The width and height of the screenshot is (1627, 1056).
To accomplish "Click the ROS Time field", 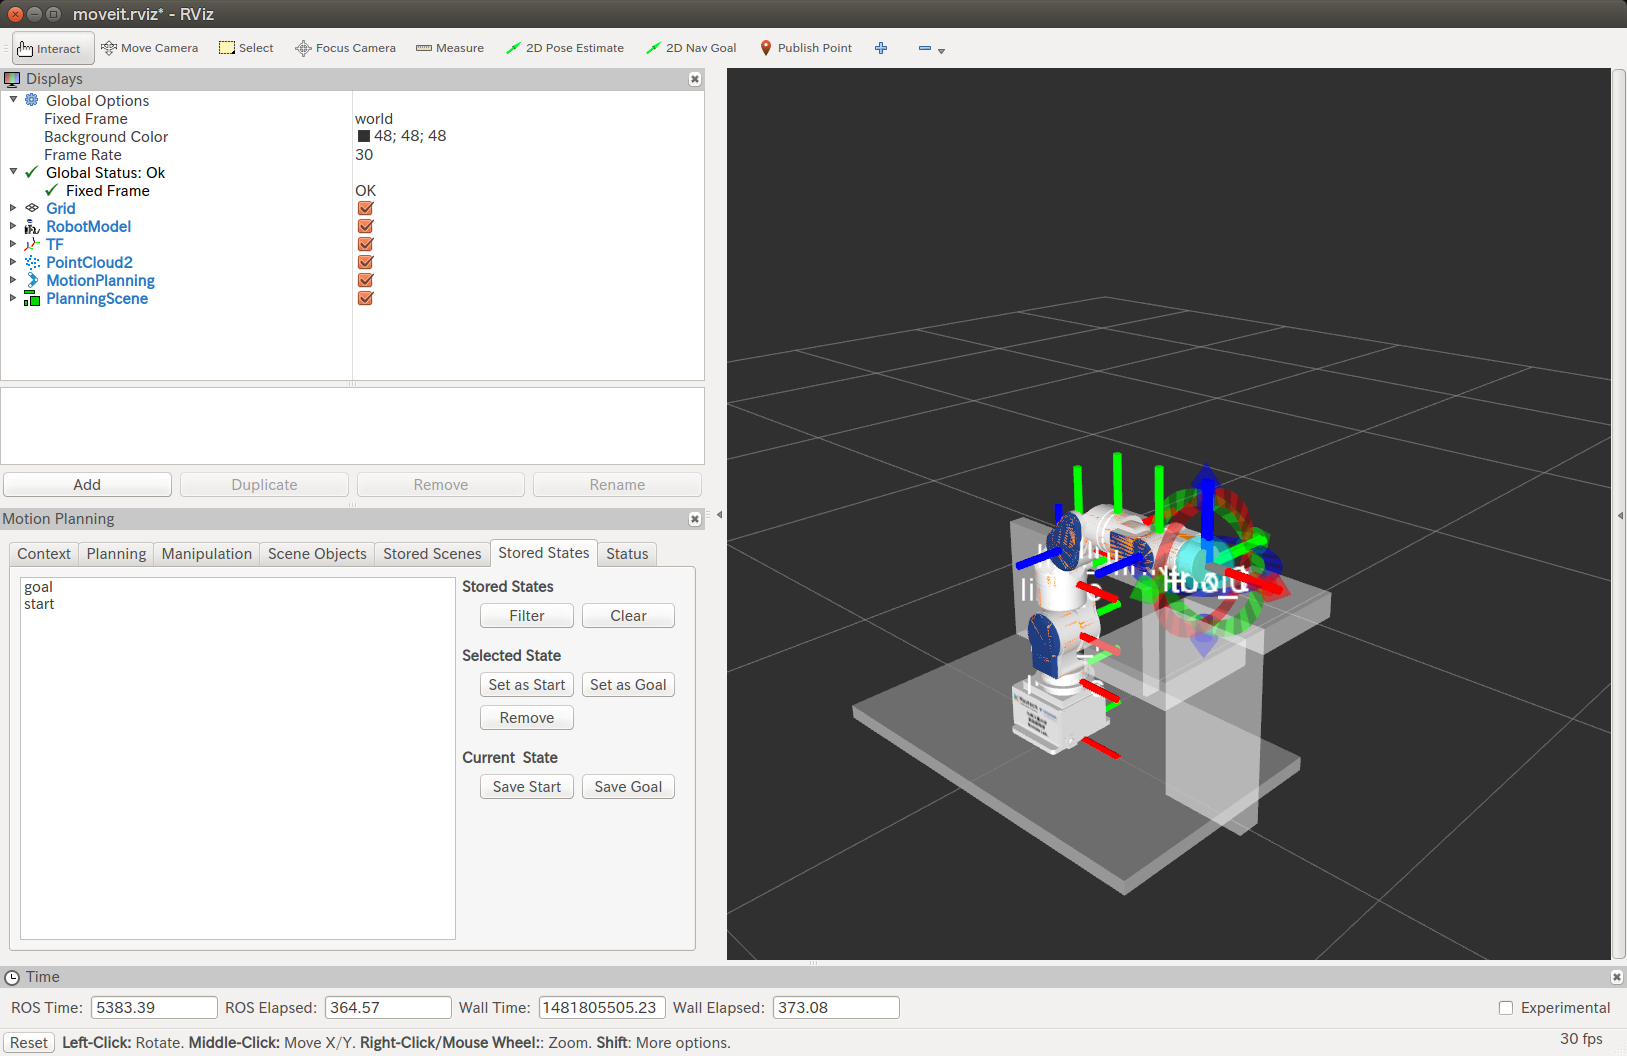I will coord(154,1008).
